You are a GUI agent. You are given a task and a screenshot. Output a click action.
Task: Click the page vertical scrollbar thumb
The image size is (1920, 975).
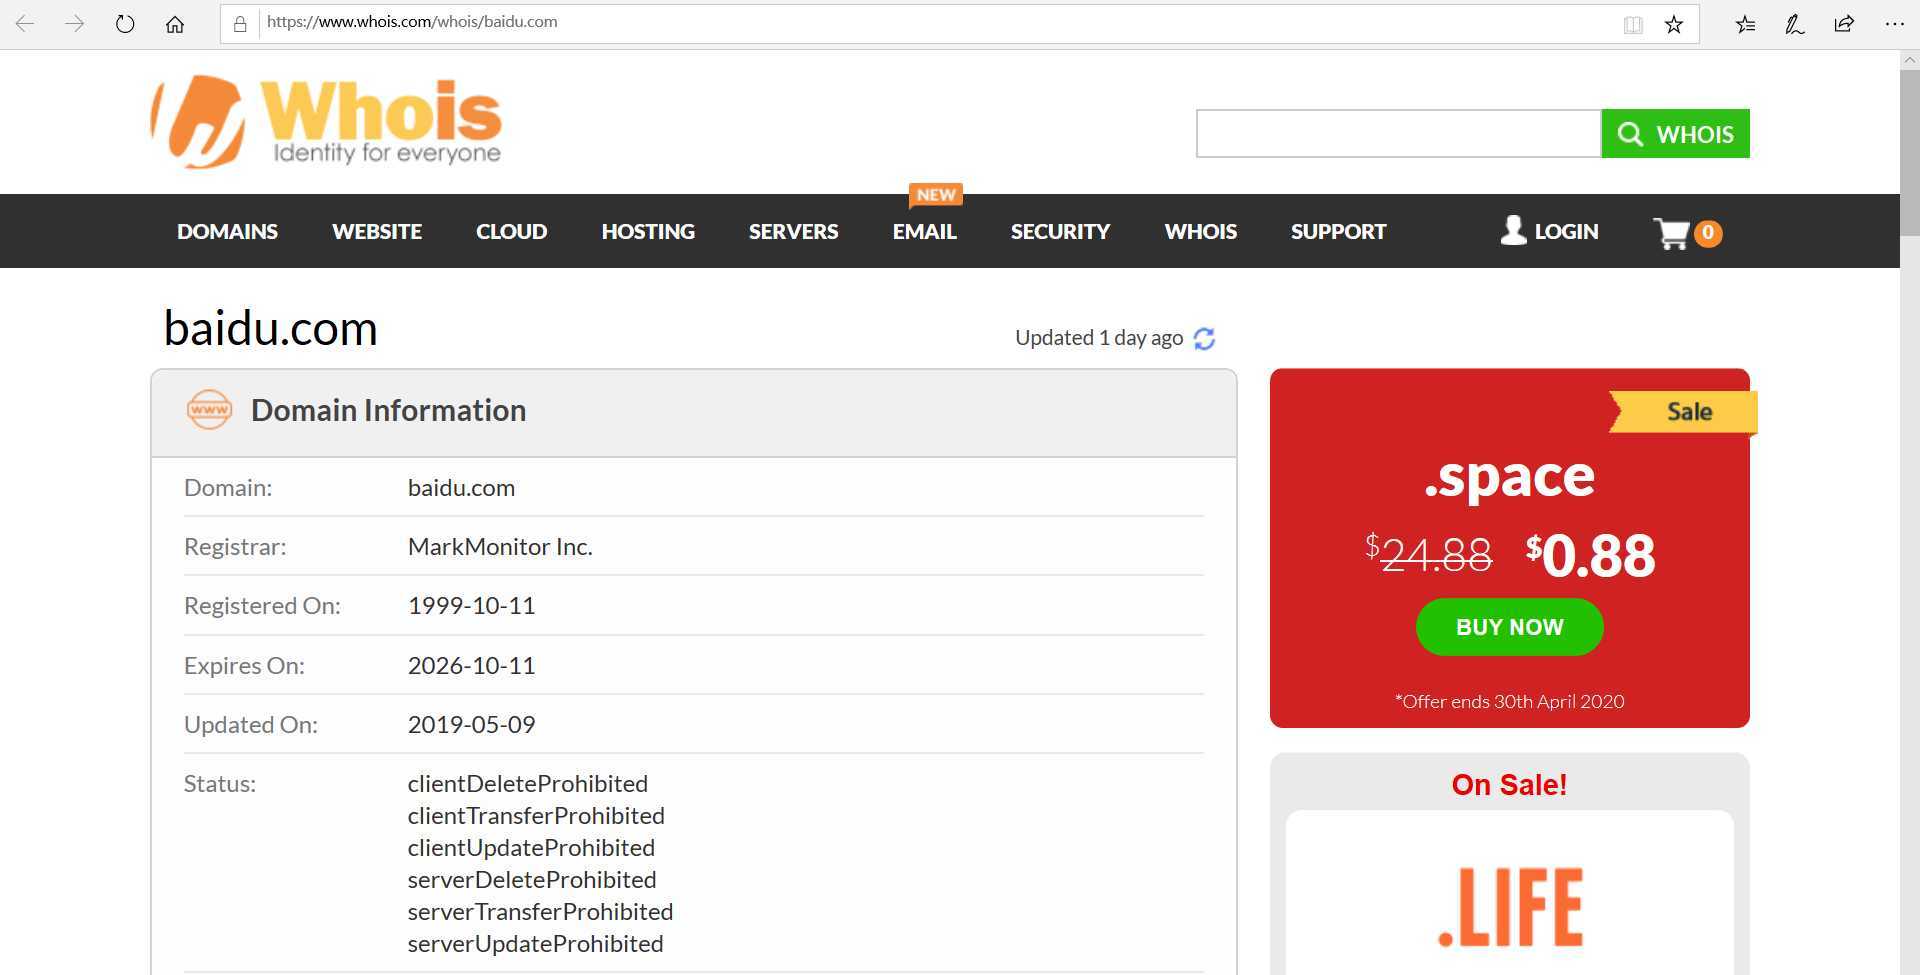tap(1909, 153)
